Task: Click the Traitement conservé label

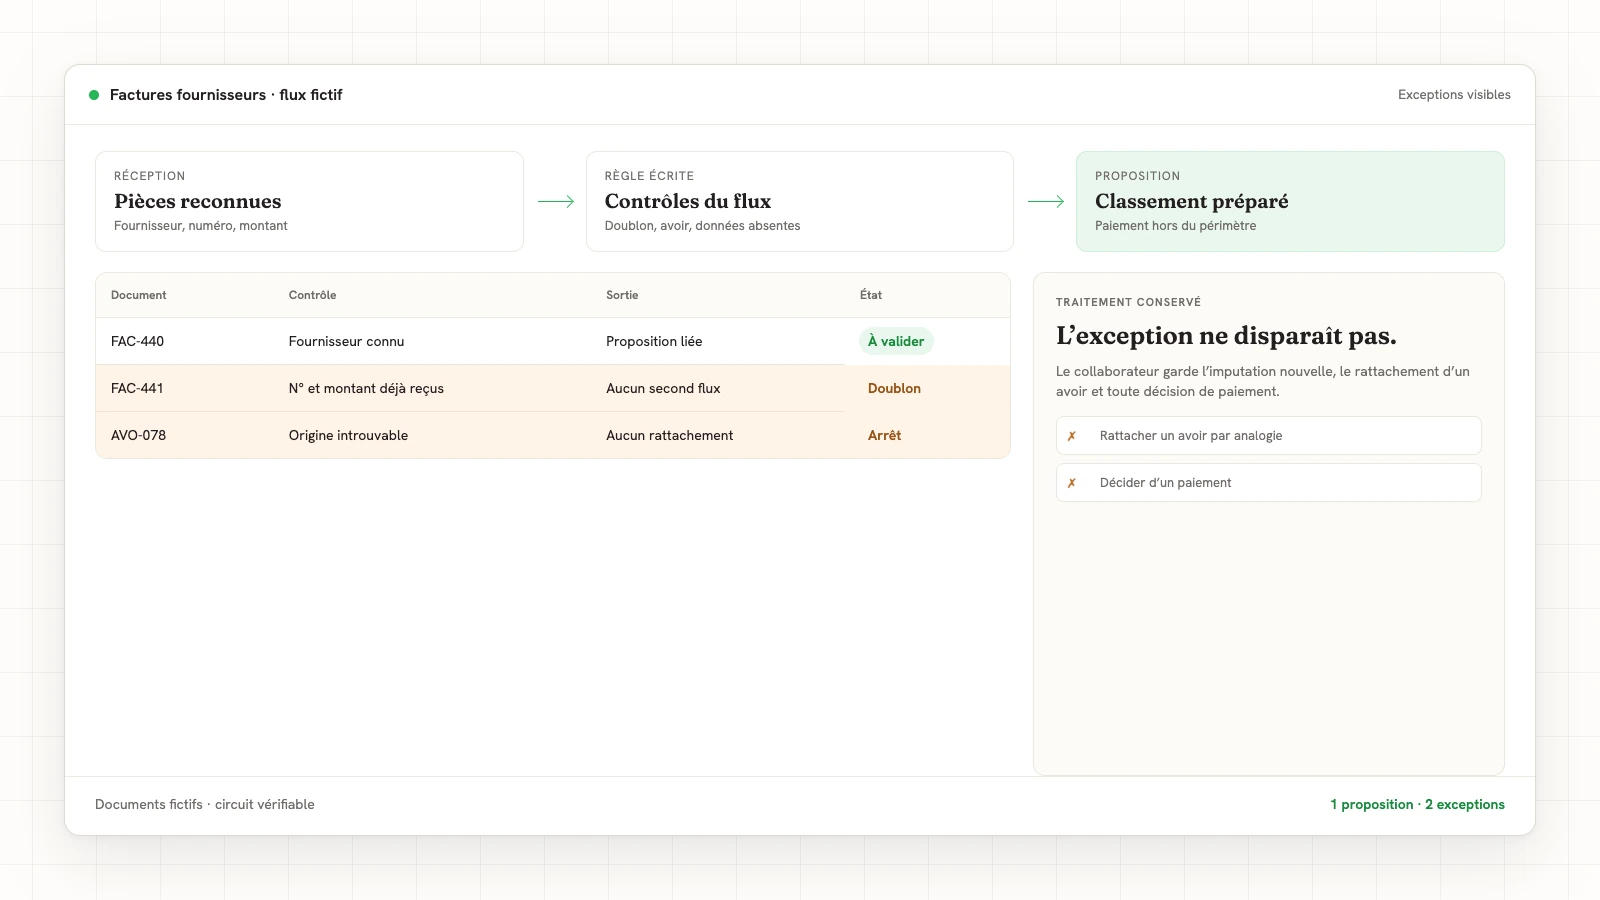Action: (x=1128, y=302)
